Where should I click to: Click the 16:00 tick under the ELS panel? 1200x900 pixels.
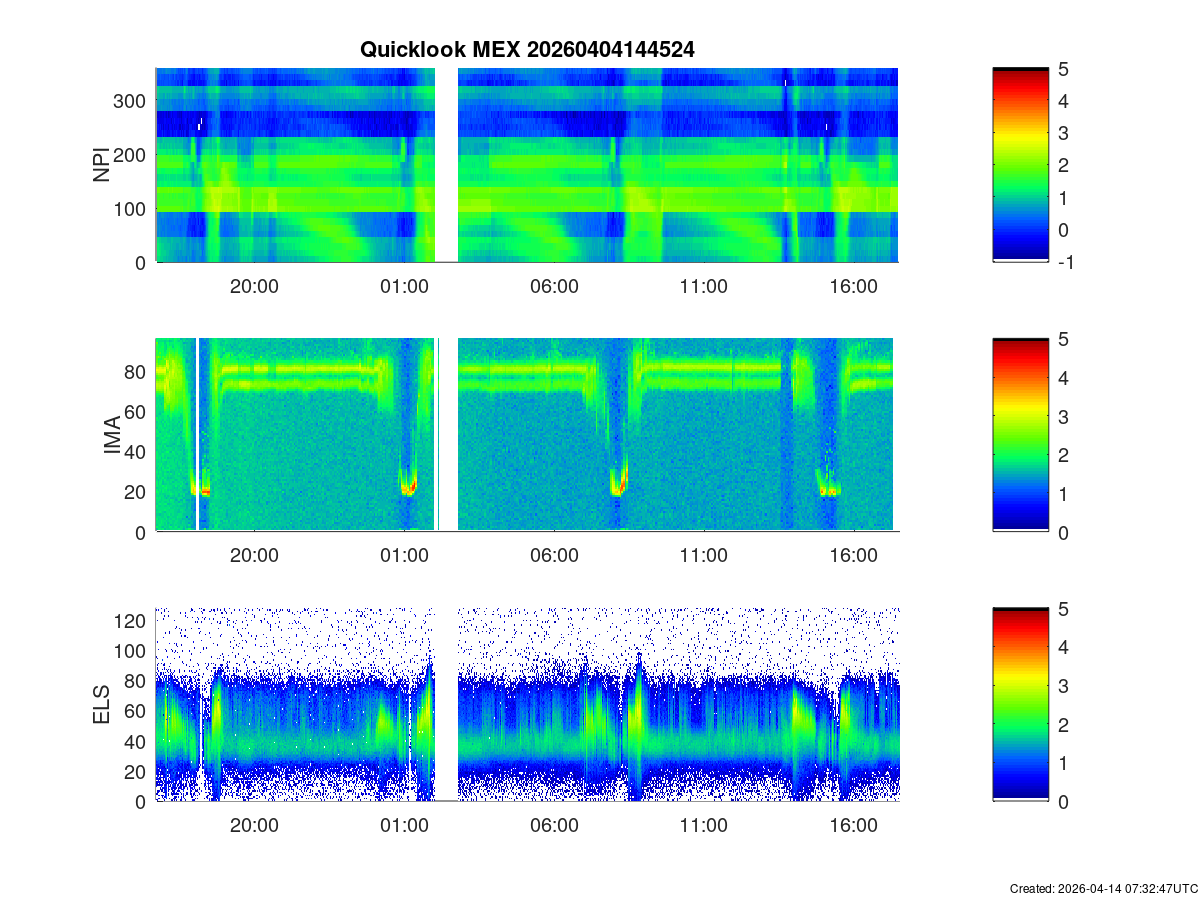click(854, 826)
